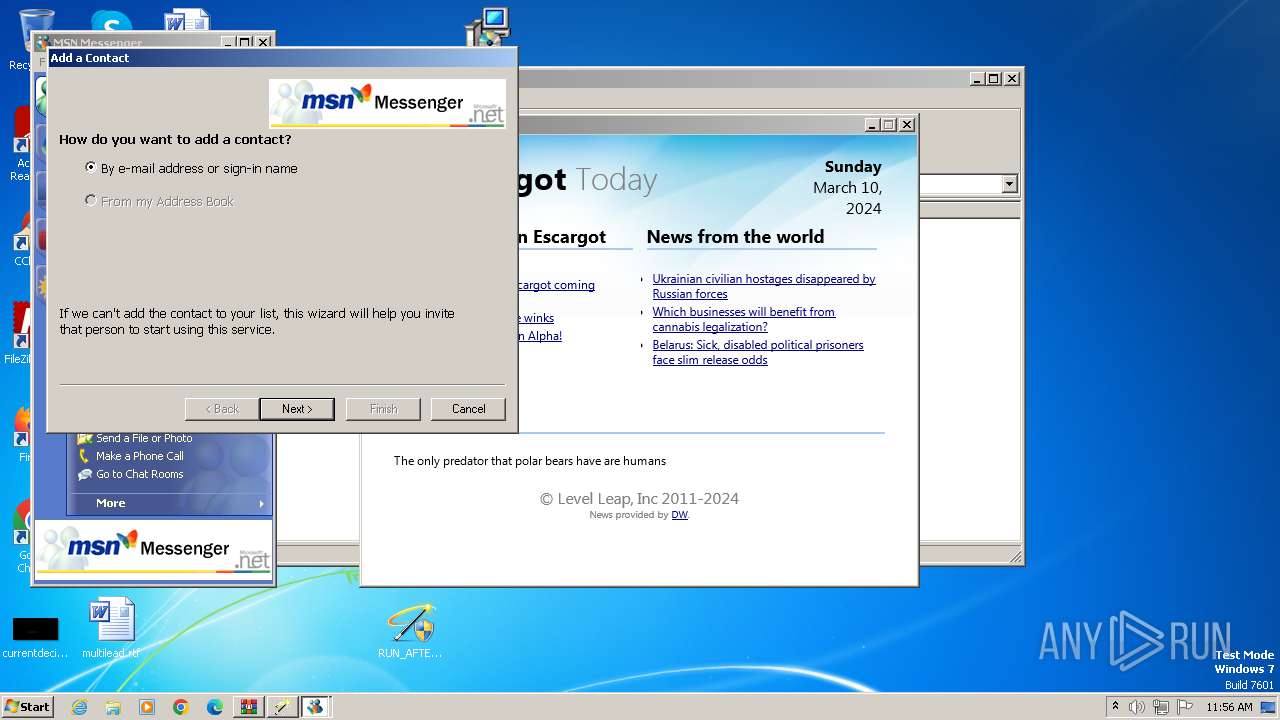This screenshot has width=1280, height=720.
Task: Click the disabled Back button
Action: (x=222, y=409)
